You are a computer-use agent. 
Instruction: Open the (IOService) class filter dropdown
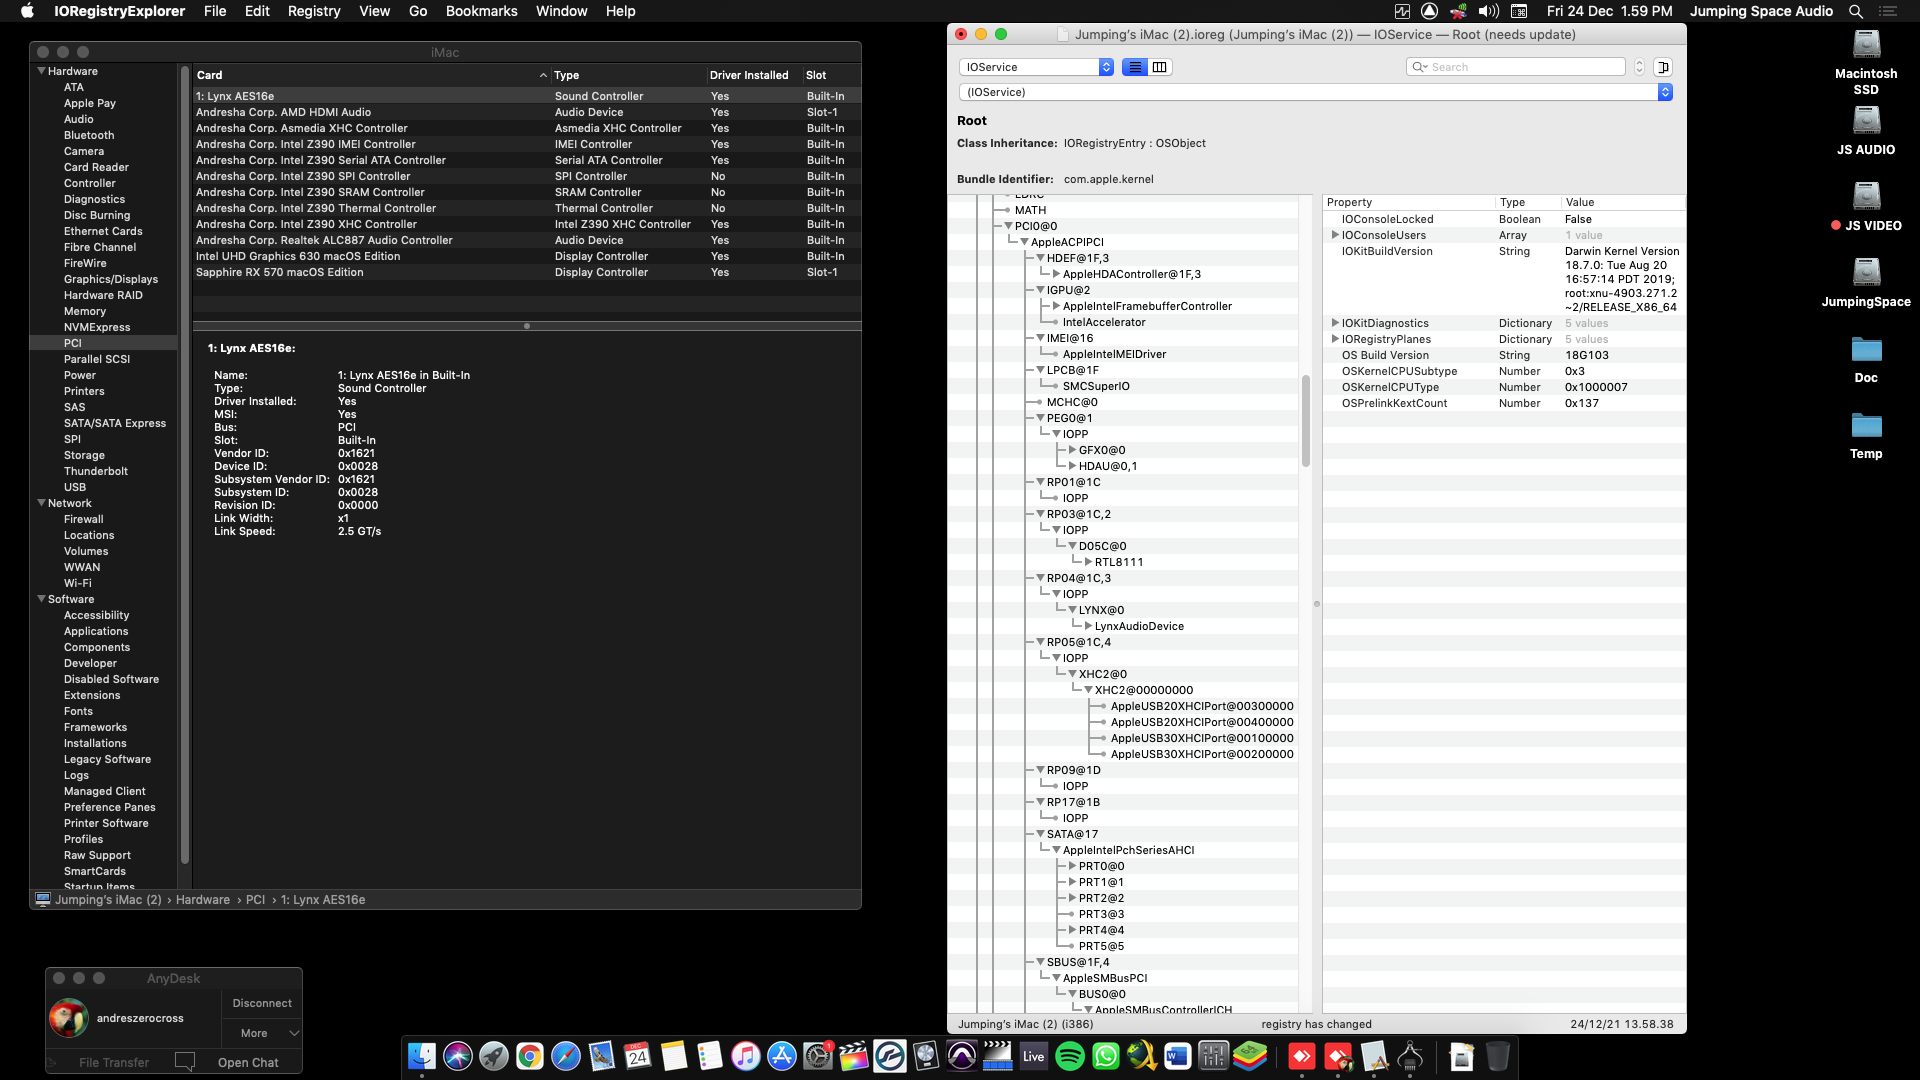(x=1315, y=92)
